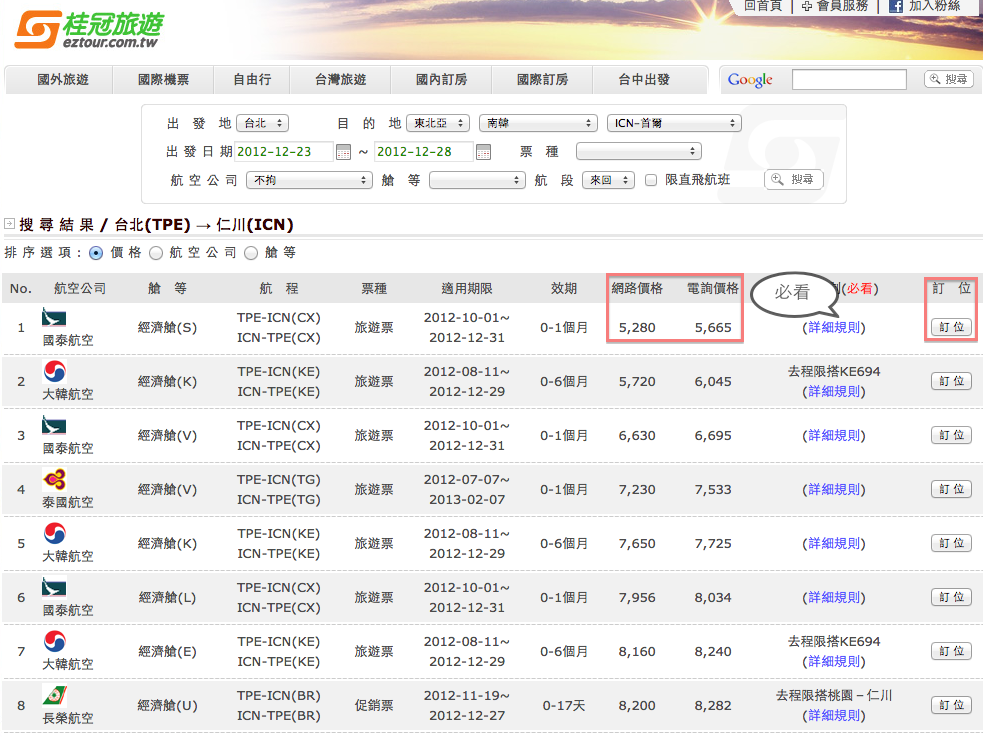The image size is (983, 737).
Task: Click EVA Air logo in row 8
Action: [x=55, y=695]
